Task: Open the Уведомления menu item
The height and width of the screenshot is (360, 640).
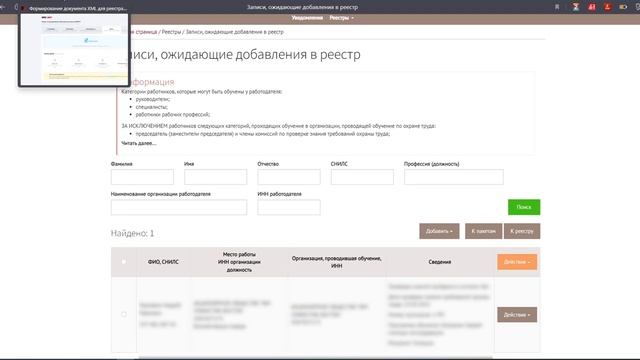Action: click(307, 18)
